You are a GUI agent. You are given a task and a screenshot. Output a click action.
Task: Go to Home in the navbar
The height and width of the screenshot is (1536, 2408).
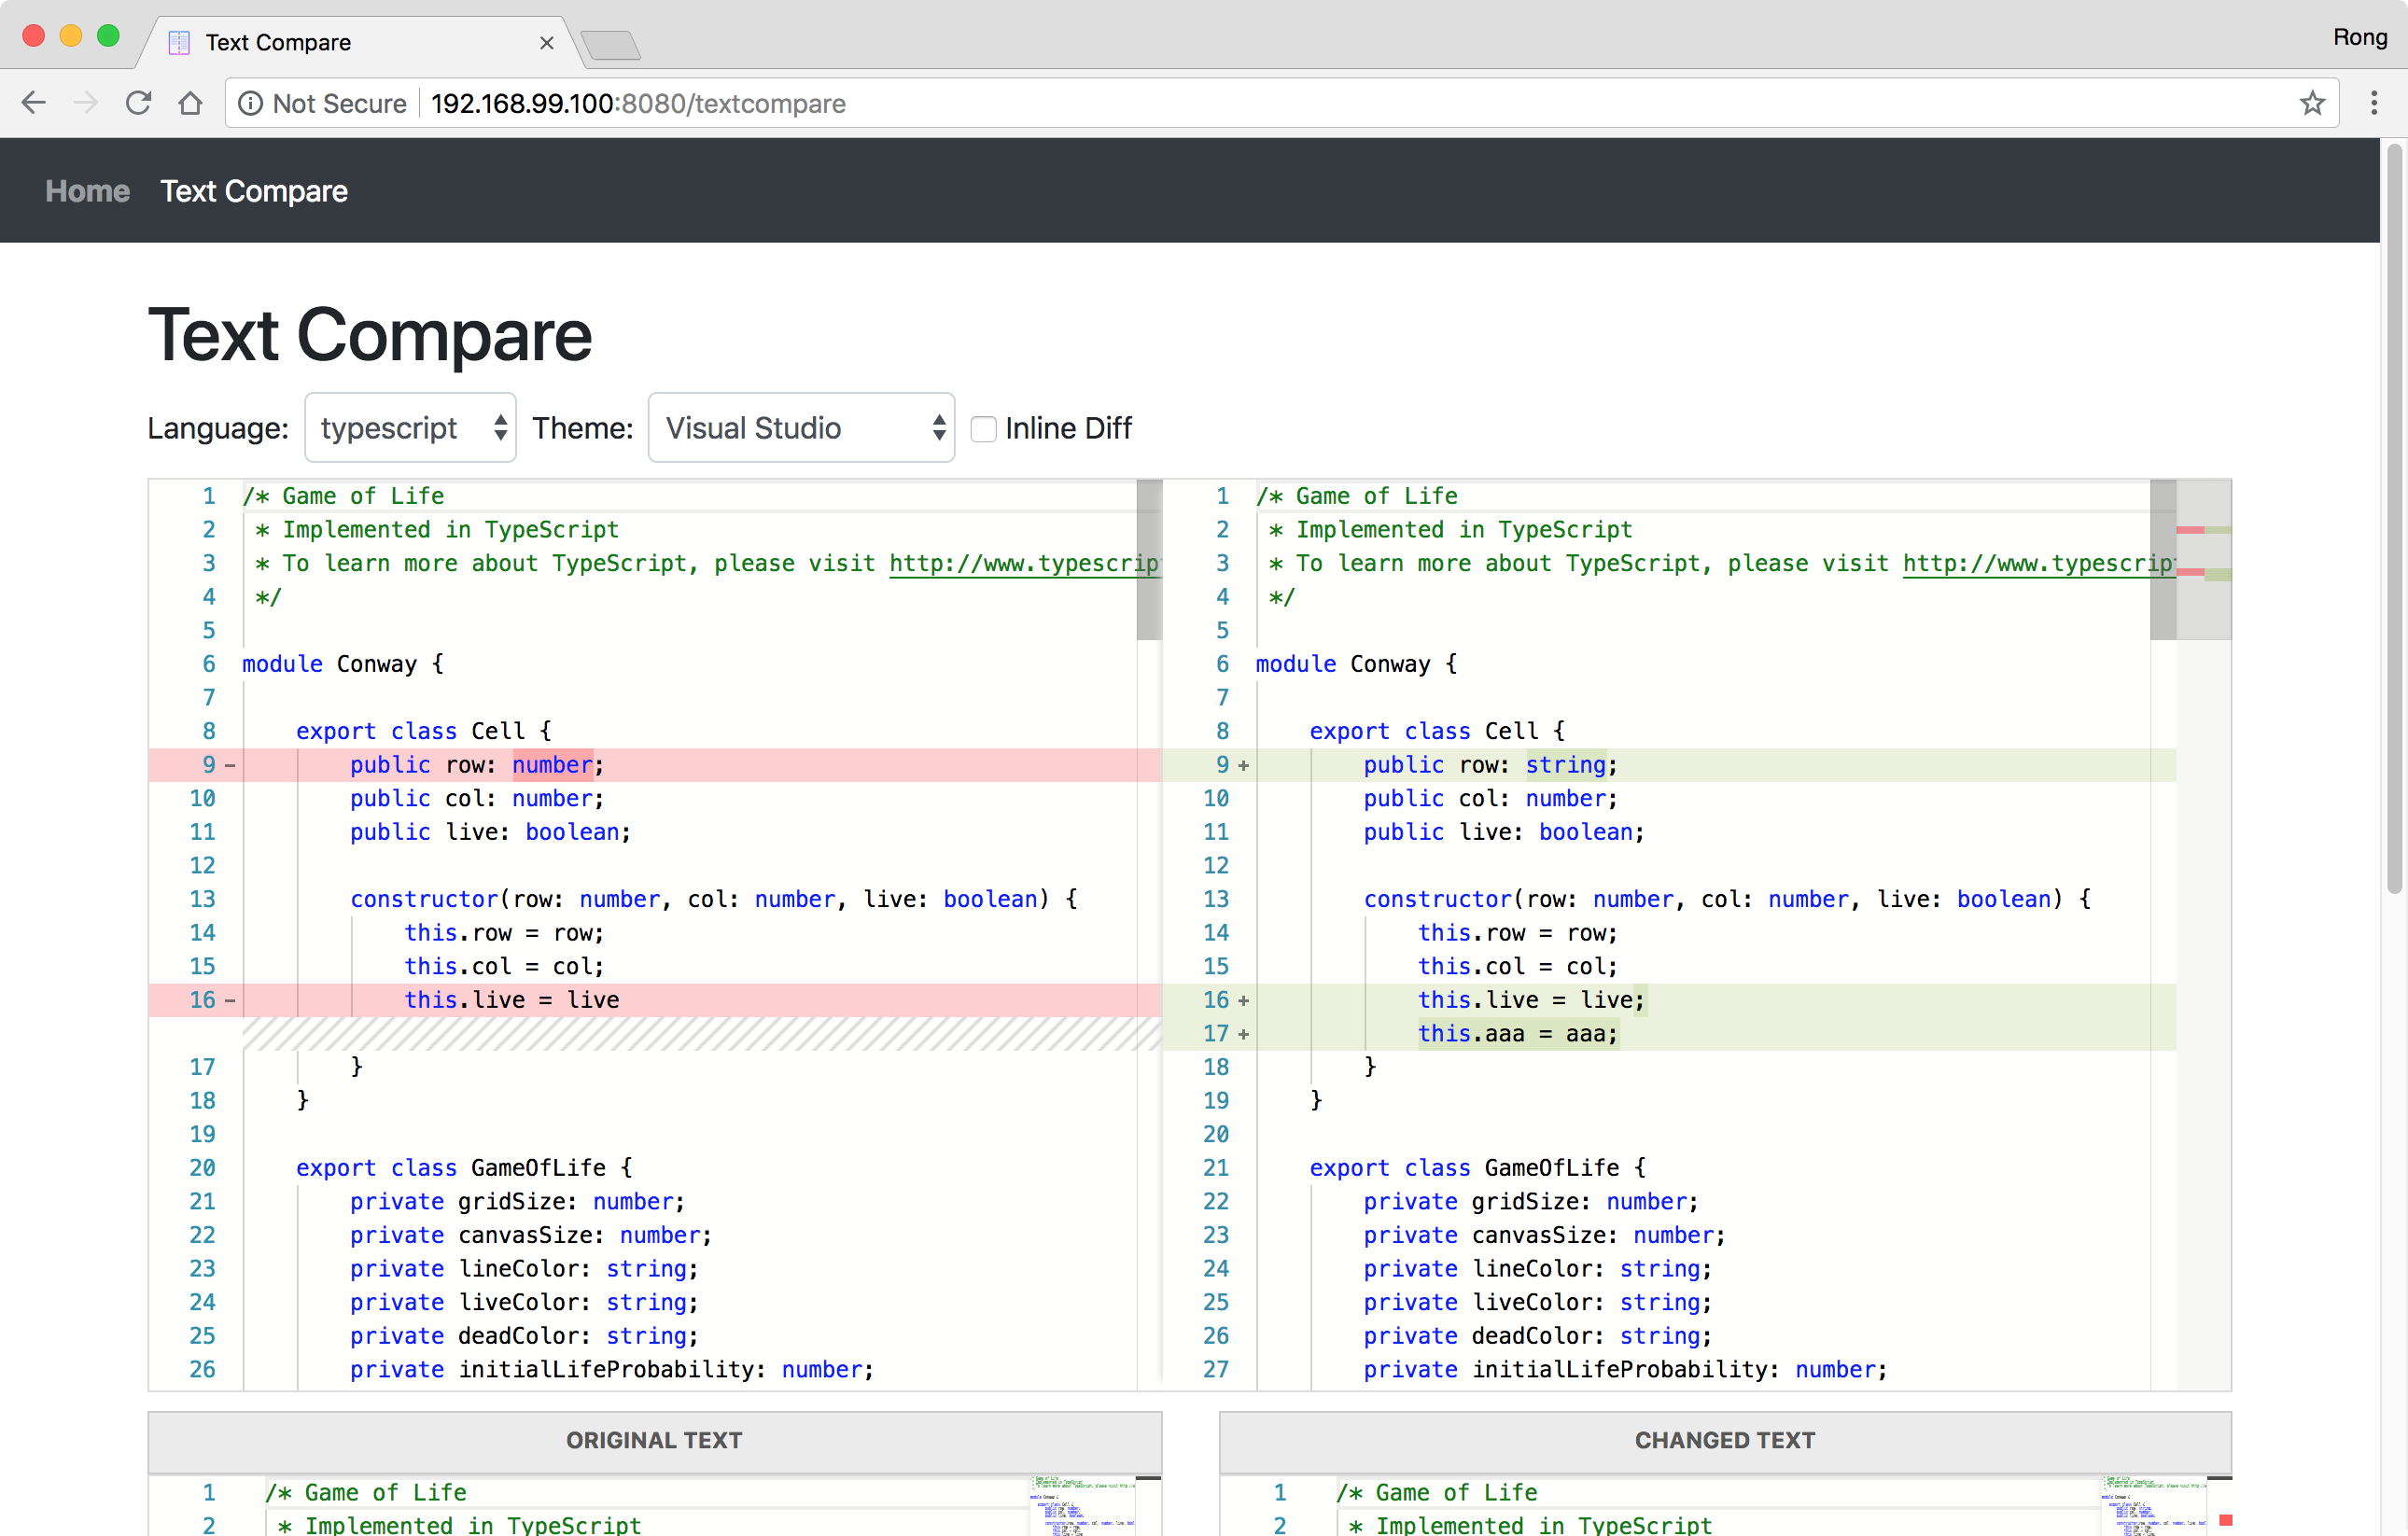[x=87, y=191]
